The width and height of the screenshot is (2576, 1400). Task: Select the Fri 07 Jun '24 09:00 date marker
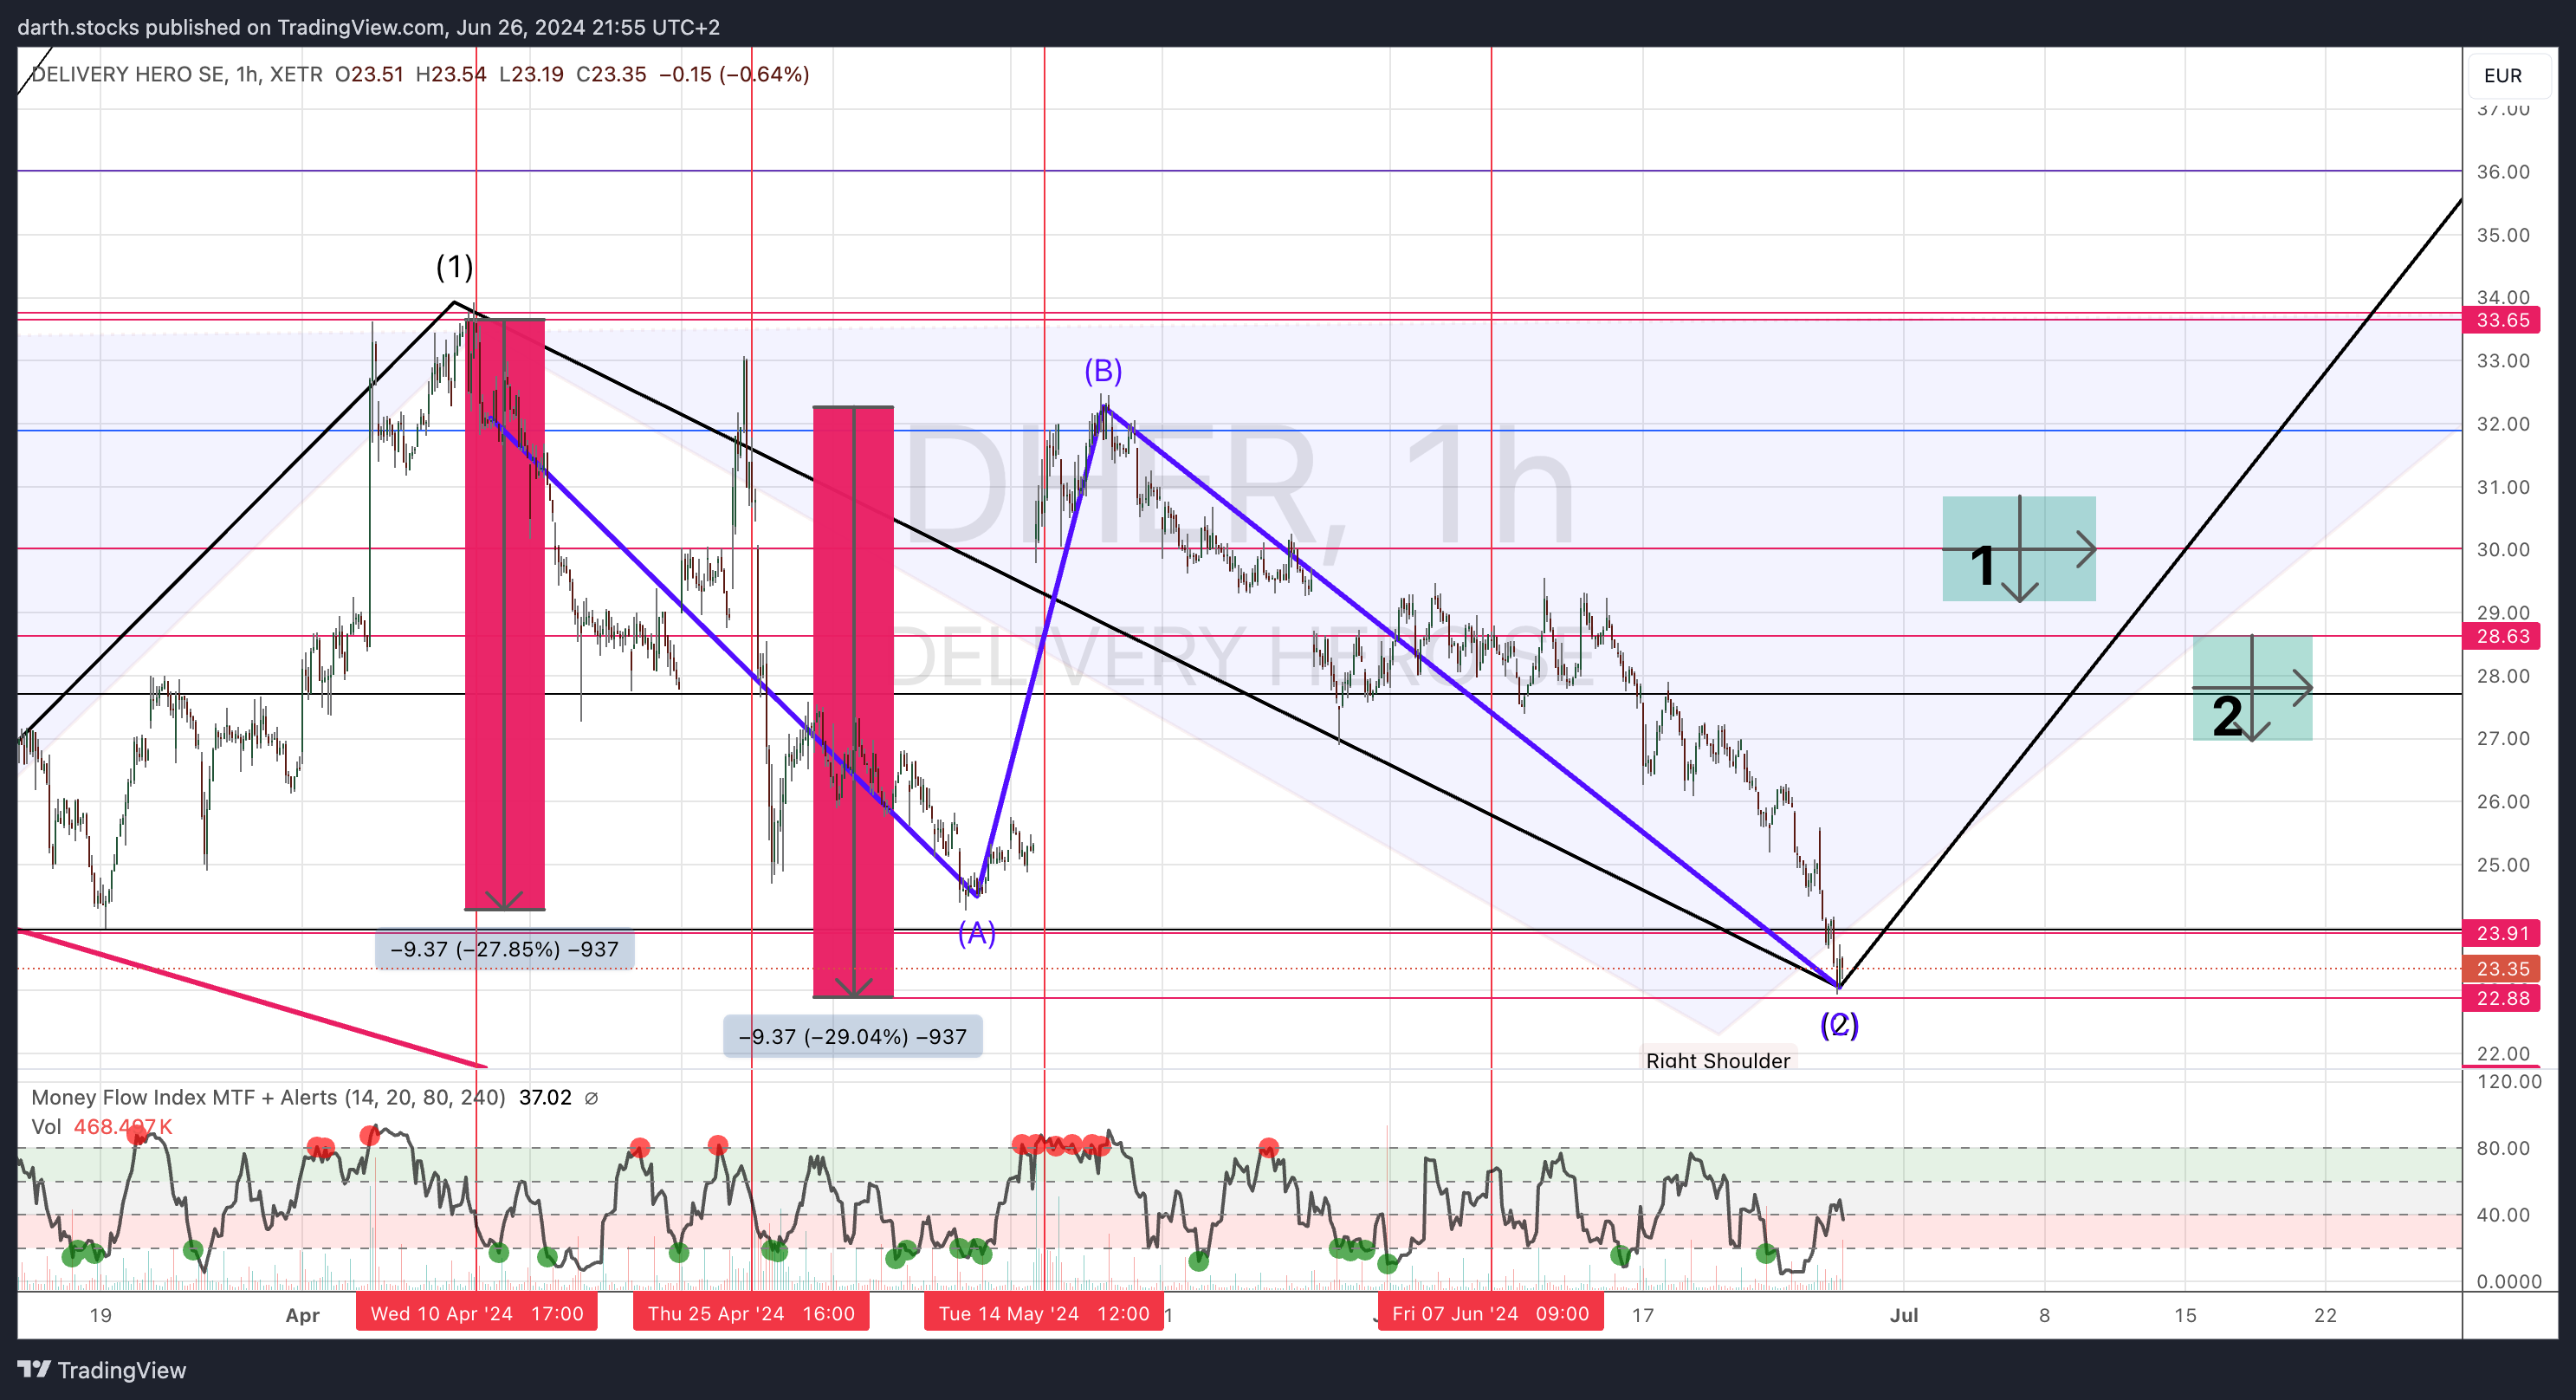(x=1490, y=1313)
